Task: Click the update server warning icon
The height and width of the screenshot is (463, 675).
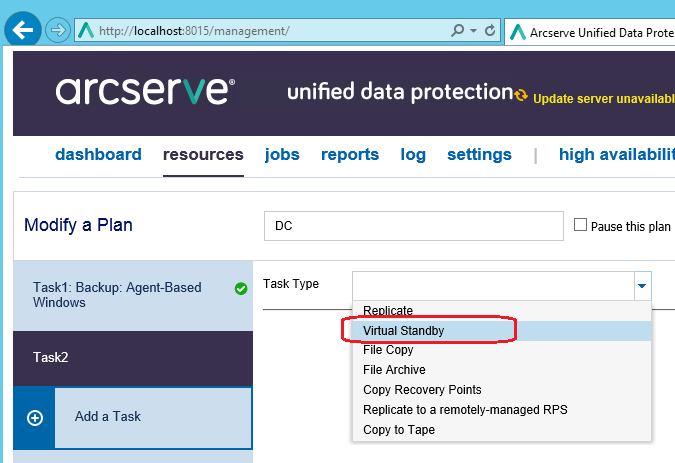Action: pyautogui.click(x=520, y=95)
